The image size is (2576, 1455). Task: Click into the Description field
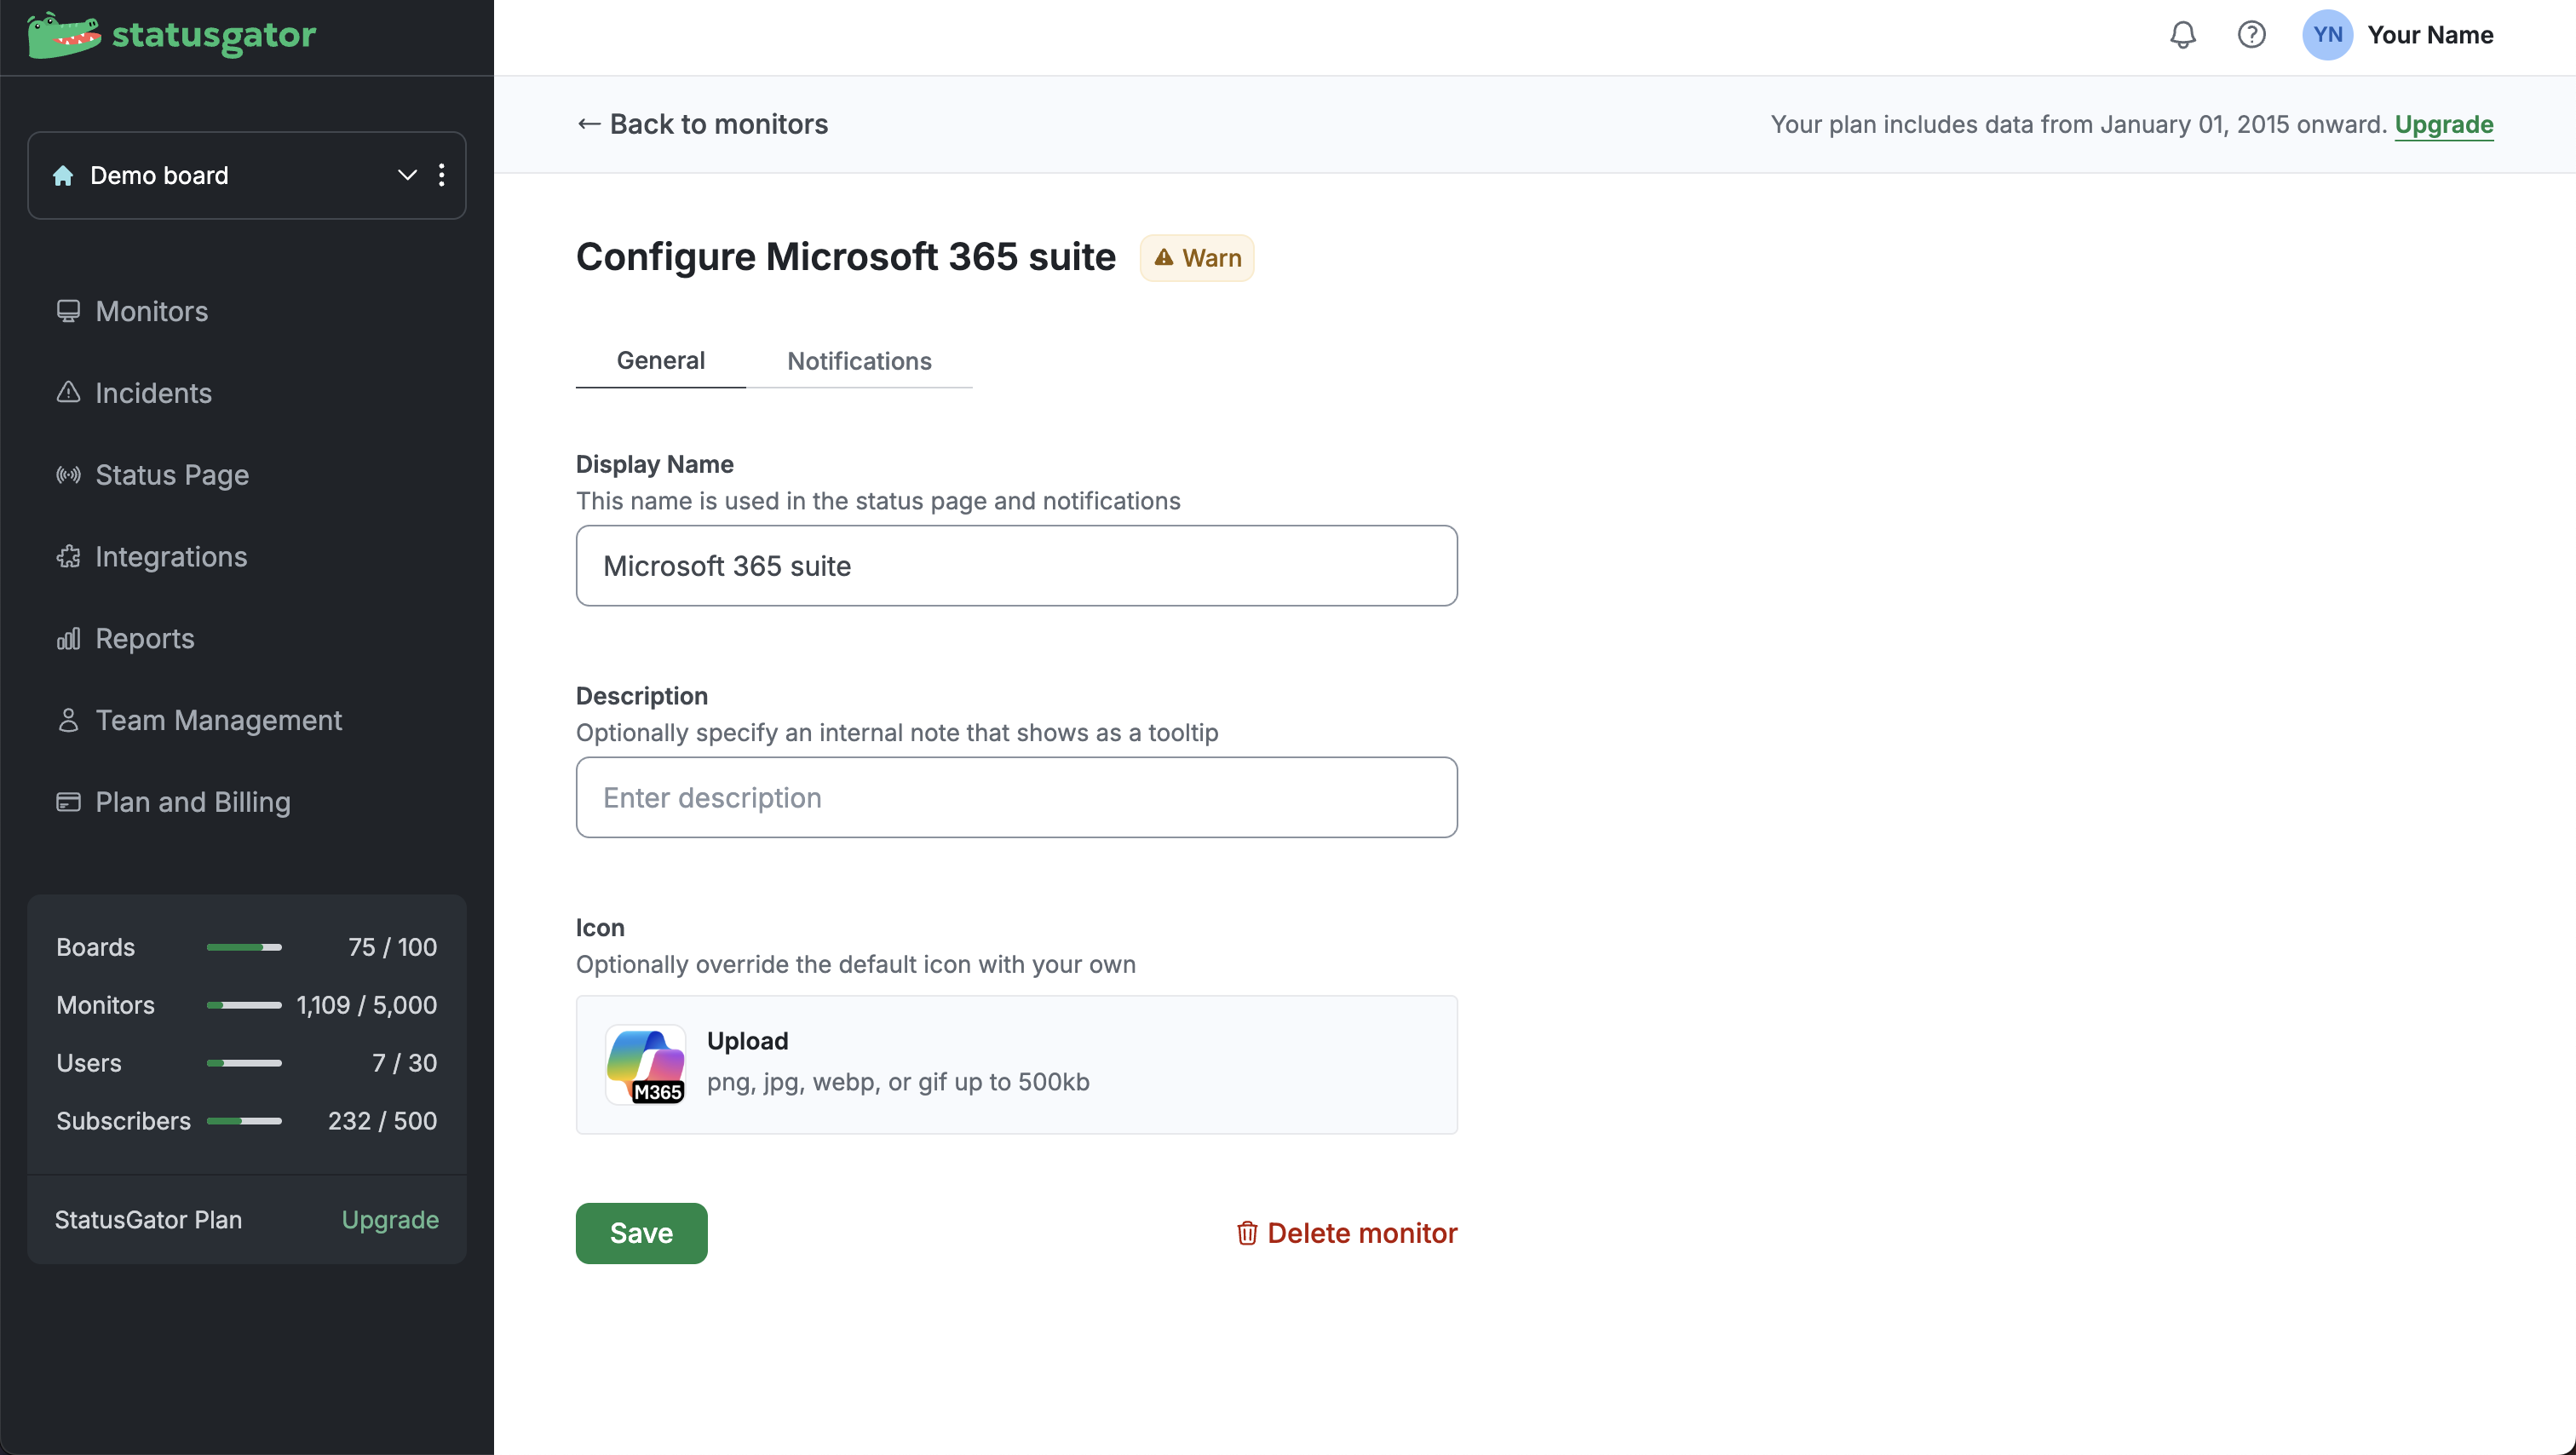[1016, 798]
